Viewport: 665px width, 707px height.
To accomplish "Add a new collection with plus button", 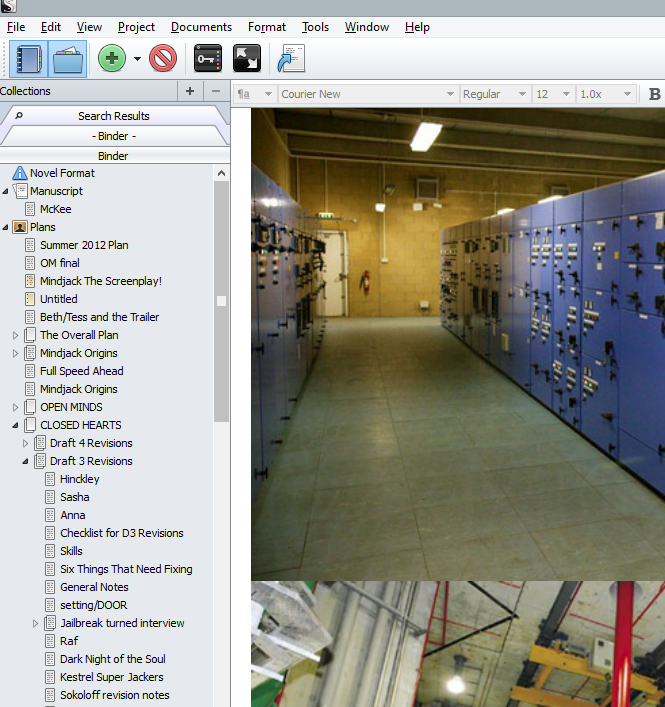I will click(x=190, y=91).
